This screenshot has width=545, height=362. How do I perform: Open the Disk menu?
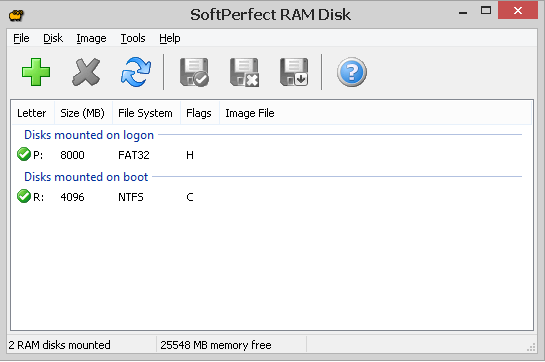[x=53, y=38]
